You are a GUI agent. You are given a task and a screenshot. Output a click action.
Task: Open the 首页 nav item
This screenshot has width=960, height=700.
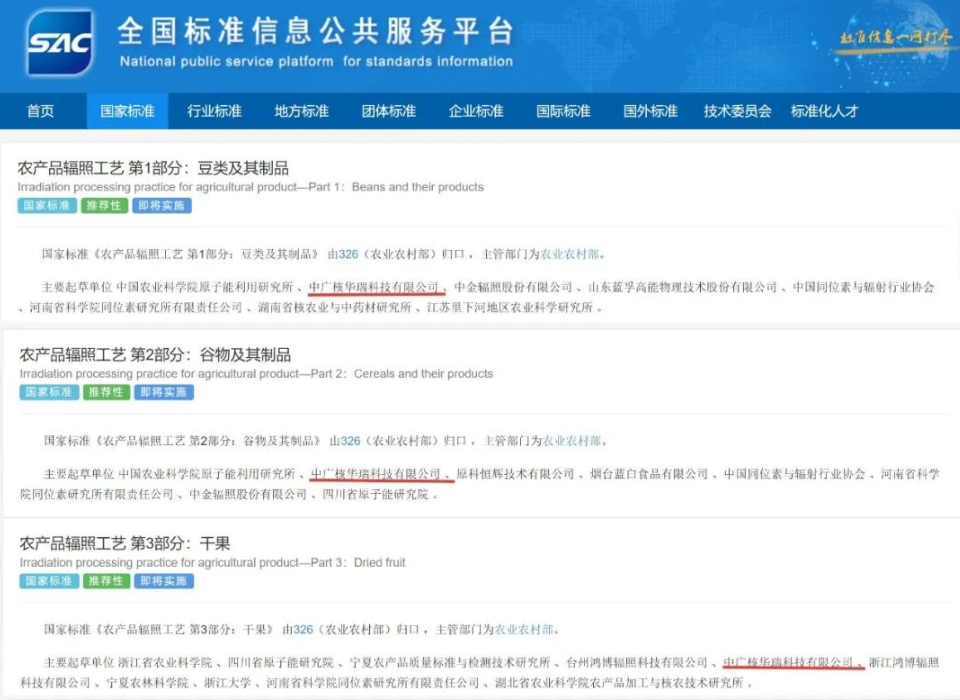40,111
